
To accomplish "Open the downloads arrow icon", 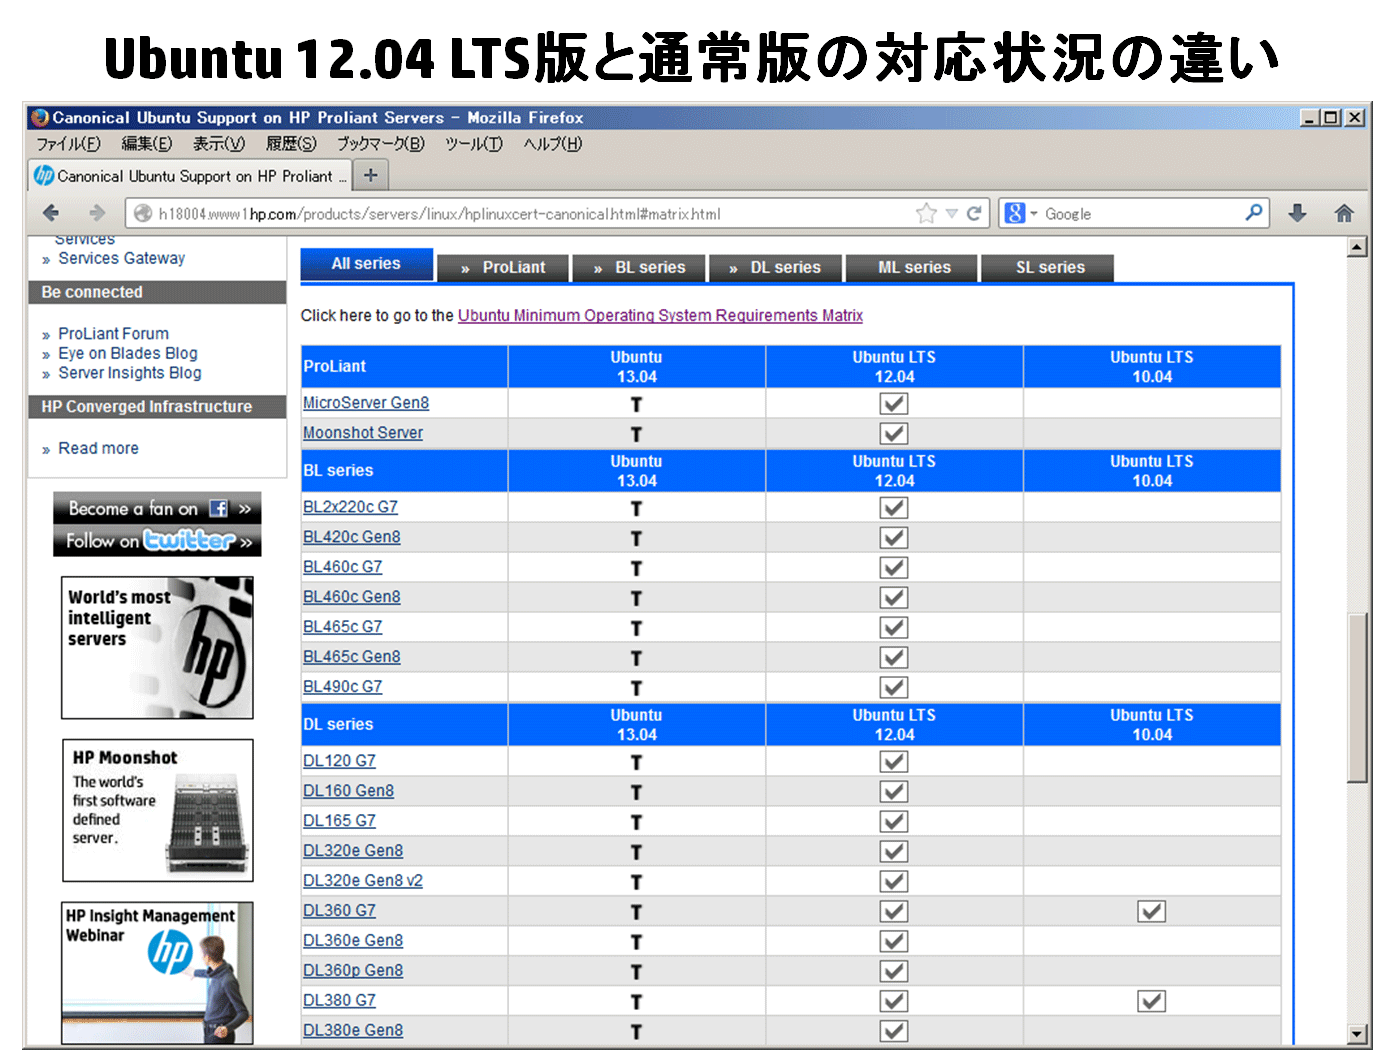I will point(1297,213).
